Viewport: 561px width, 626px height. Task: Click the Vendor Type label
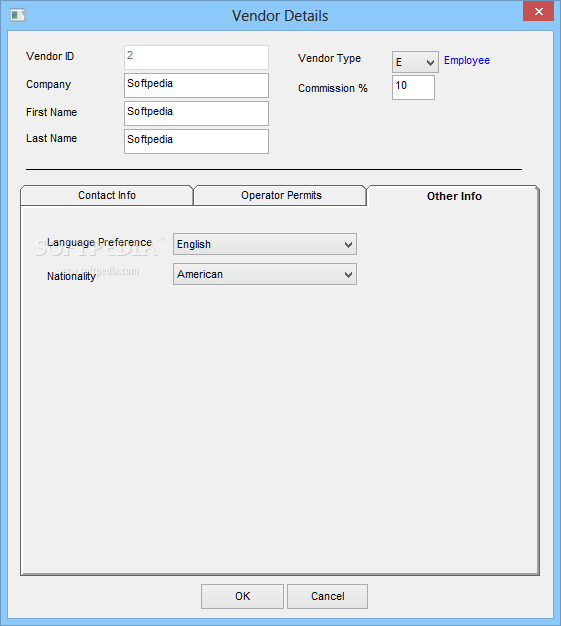tap(329, 58)
